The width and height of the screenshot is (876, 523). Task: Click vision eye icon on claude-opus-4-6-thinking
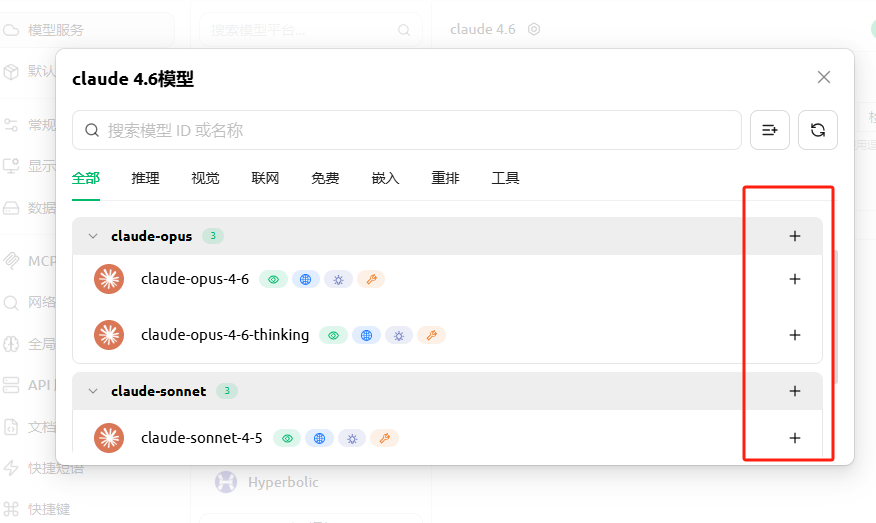pyautogui.click(x=334, y=335)
